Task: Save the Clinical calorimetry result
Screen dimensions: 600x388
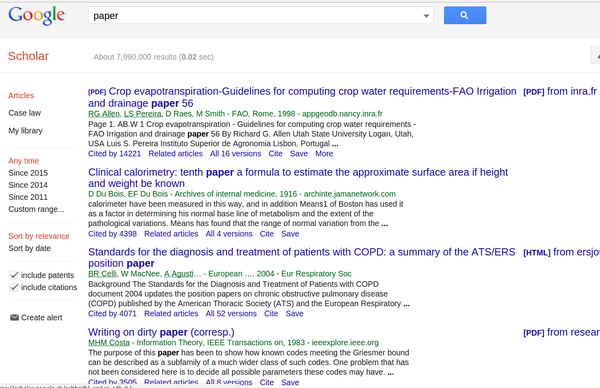Action: pos(290,234)
